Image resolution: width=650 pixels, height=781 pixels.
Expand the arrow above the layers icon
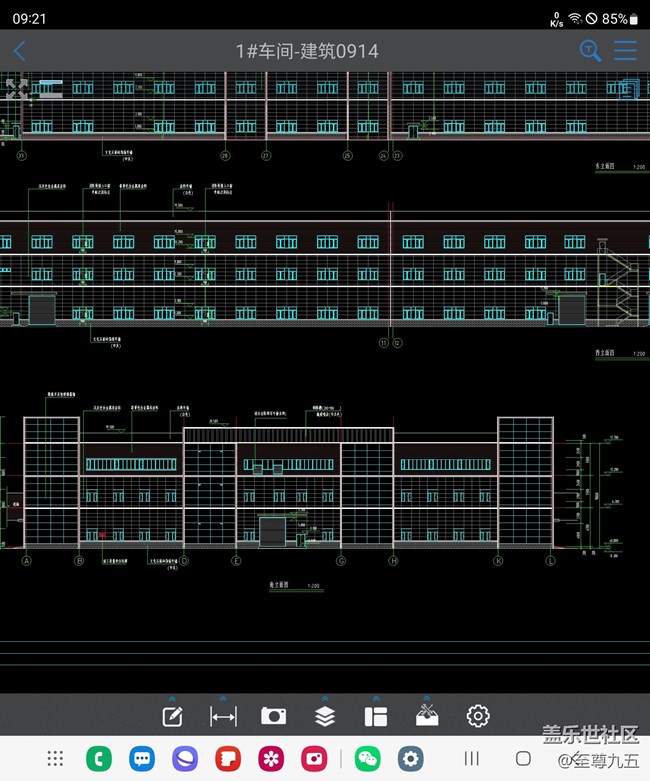pyautogui.click(x=325, y=698)
